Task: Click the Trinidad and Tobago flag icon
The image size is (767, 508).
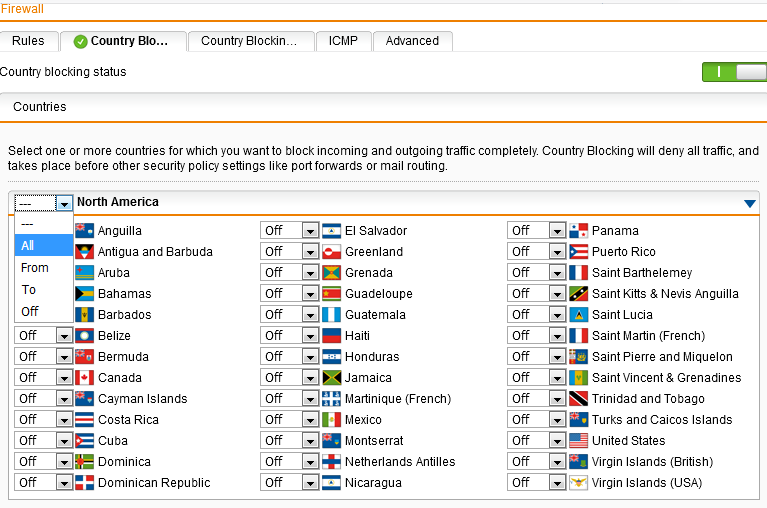Action: (x=578, y=399)
